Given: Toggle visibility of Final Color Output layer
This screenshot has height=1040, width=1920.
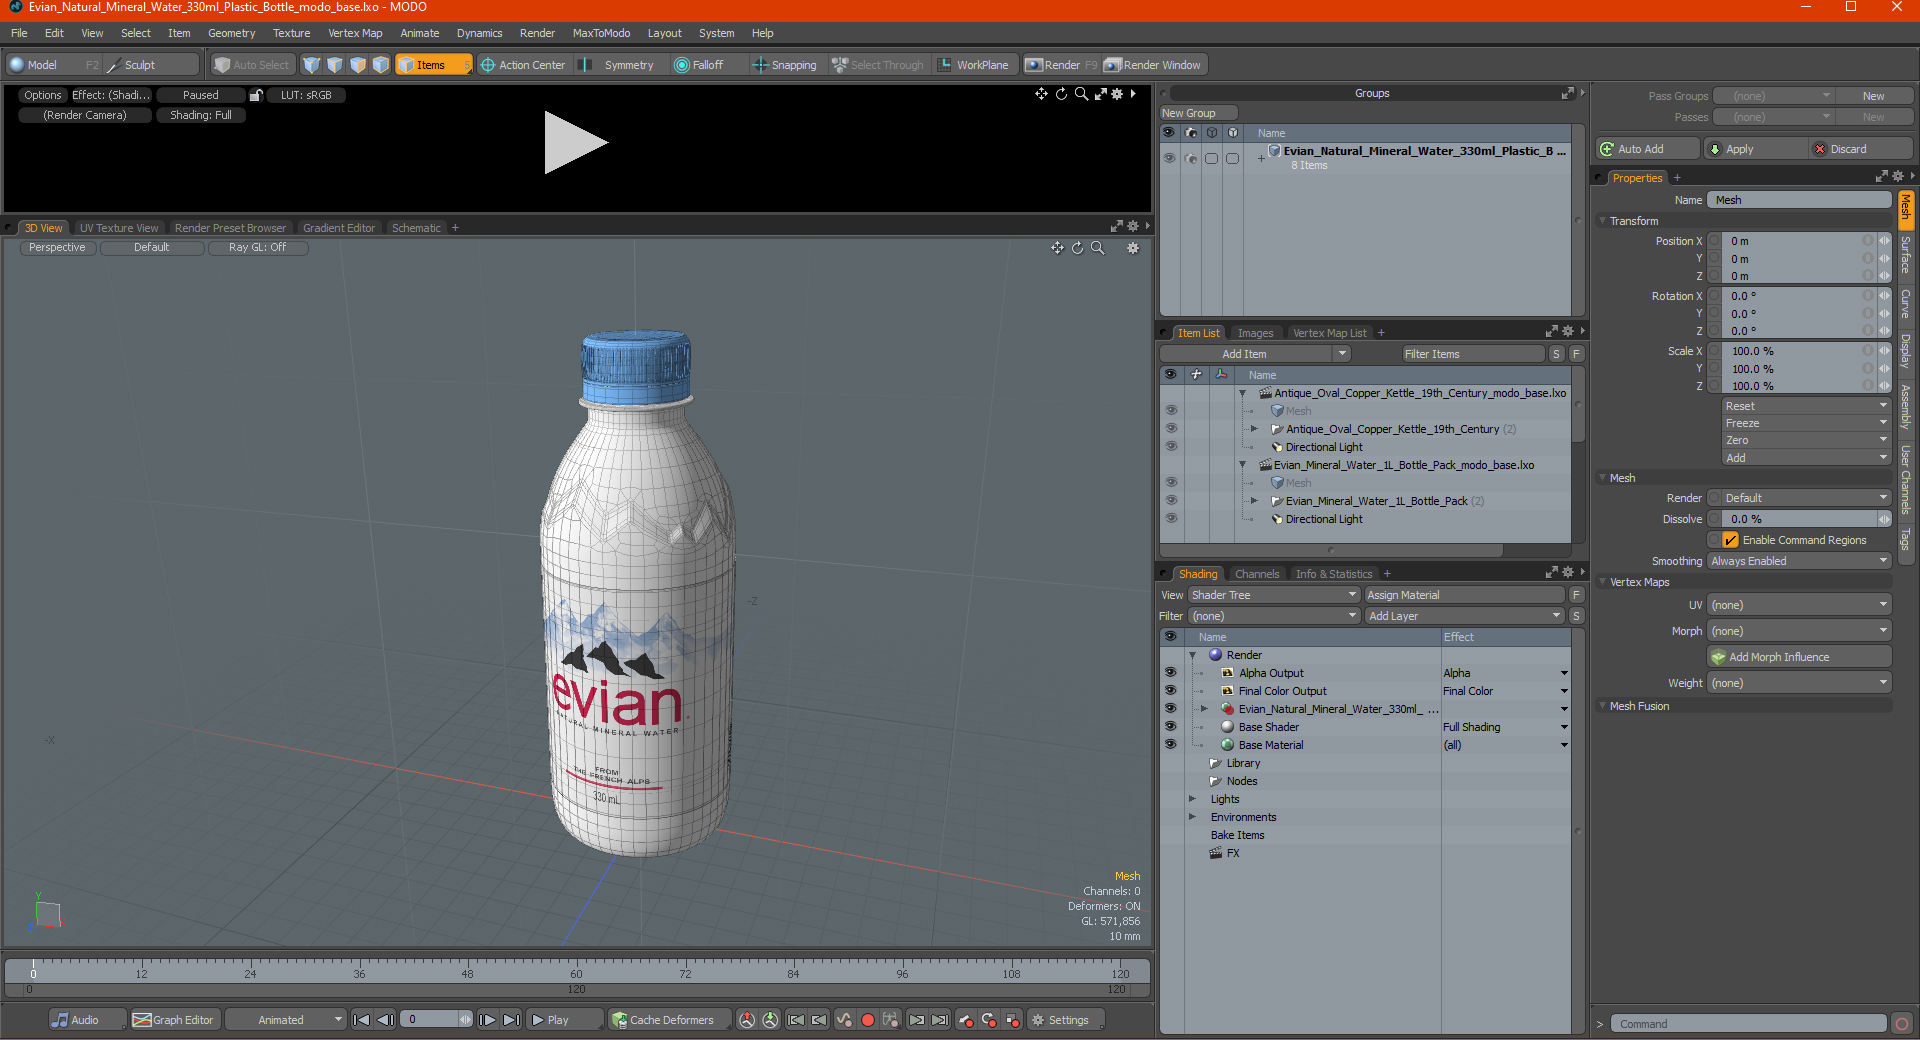Looking at the screenshot, I should pyautogui.click(x=1170, y=691).
